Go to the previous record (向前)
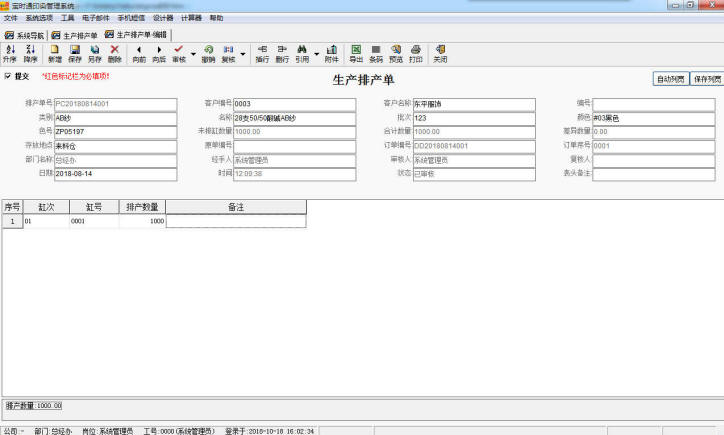This screenshot has width=724, height=435. click(139, 54)
